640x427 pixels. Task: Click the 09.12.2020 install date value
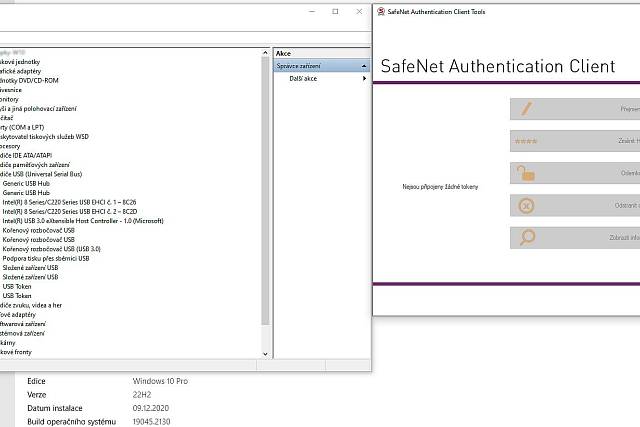click(151, 408)
